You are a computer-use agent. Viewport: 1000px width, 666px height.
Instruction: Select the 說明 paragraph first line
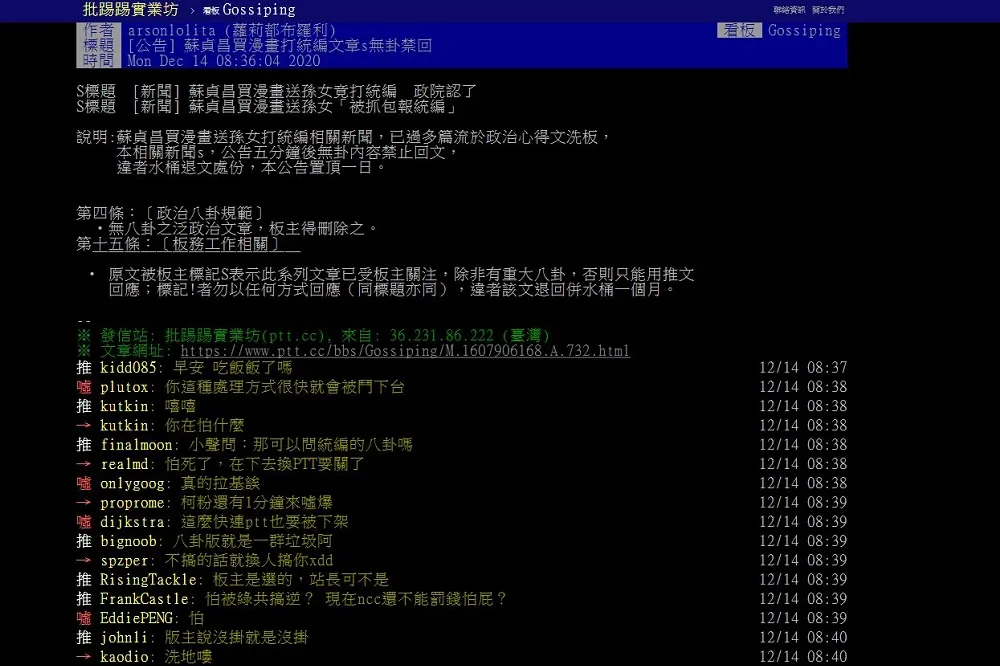[x=344, y=137]
